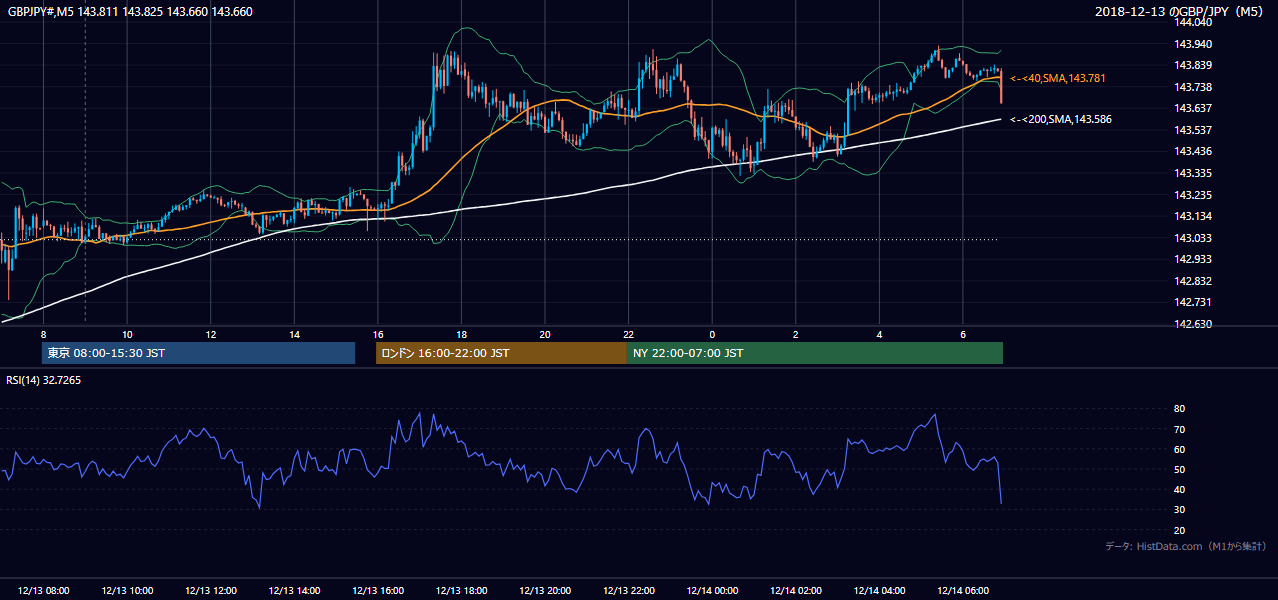
Task: Click the 143.537 price axis label
Action: [x=1193, y=130]
